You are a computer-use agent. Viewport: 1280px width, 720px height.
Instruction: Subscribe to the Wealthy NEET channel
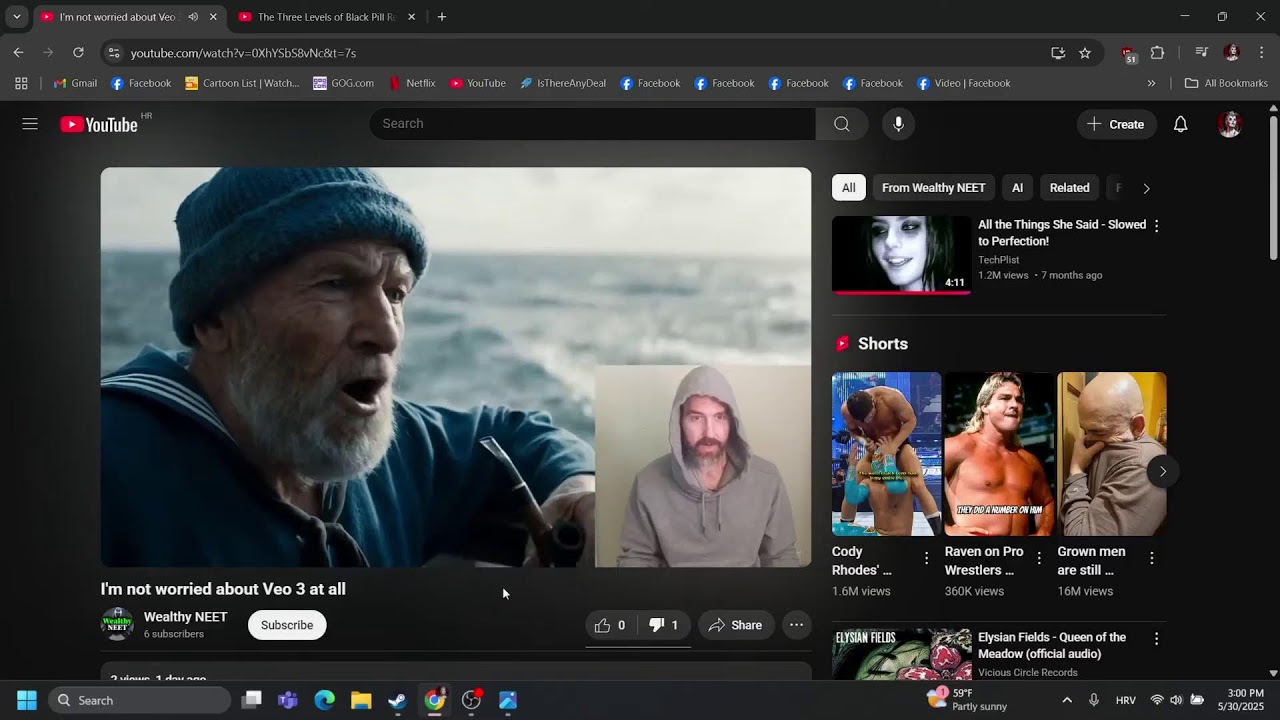pos(287,625)
